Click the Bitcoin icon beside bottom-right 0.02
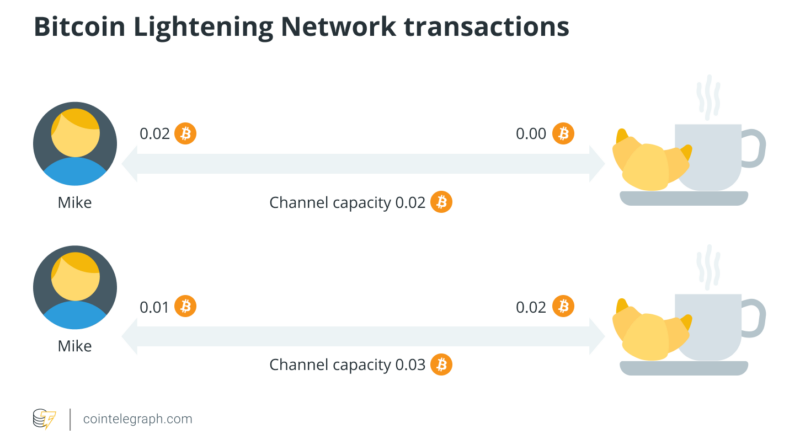The height and width of the screenshot is (445, 800). [x=563, y=305]
